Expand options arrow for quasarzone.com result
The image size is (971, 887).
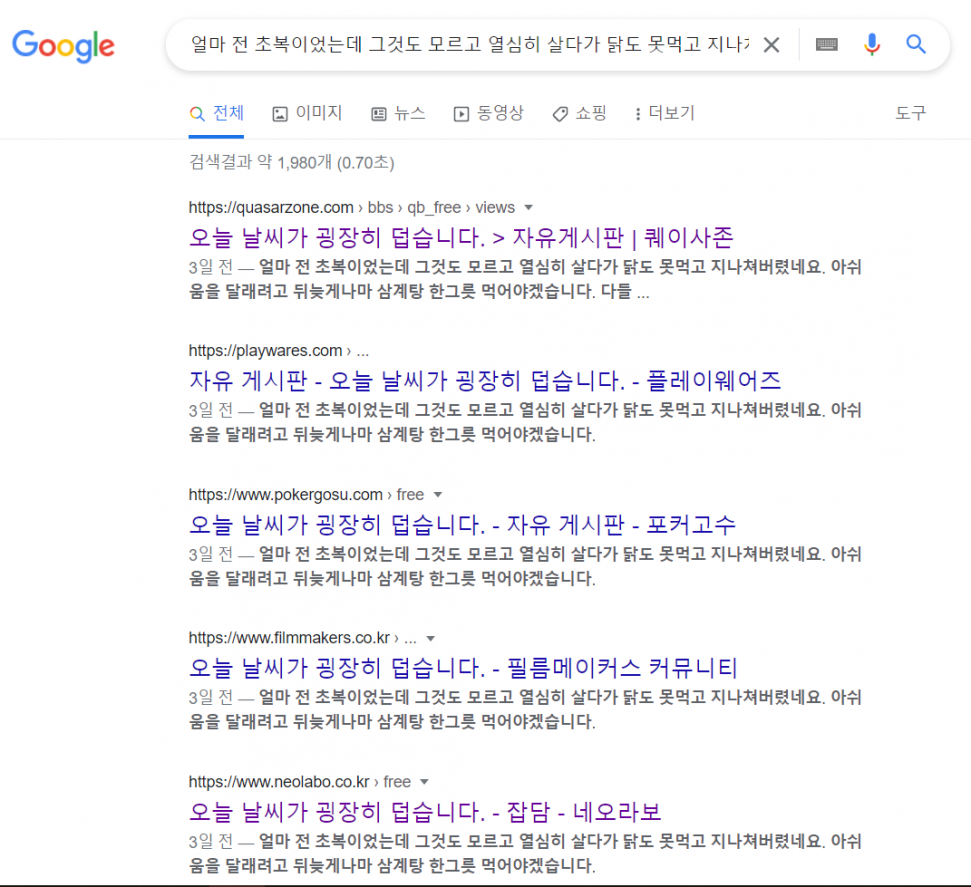[528, 208]
